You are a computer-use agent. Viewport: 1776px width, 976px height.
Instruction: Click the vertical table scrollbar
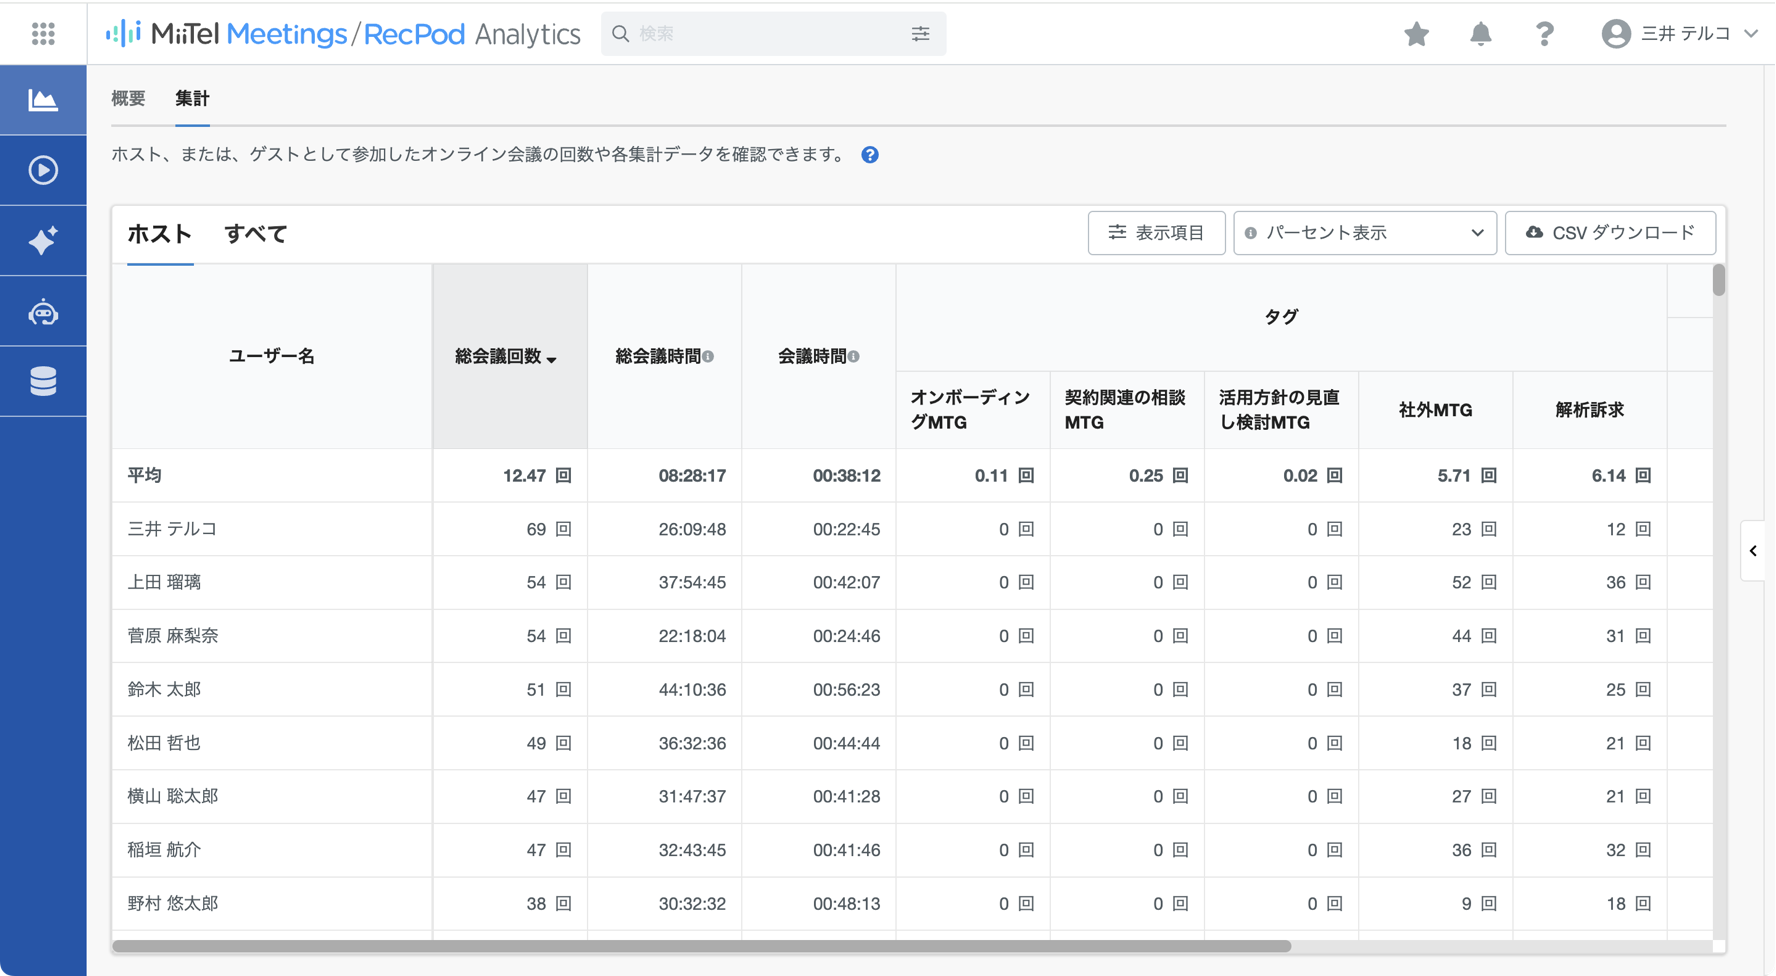(x=1719, y=280)
